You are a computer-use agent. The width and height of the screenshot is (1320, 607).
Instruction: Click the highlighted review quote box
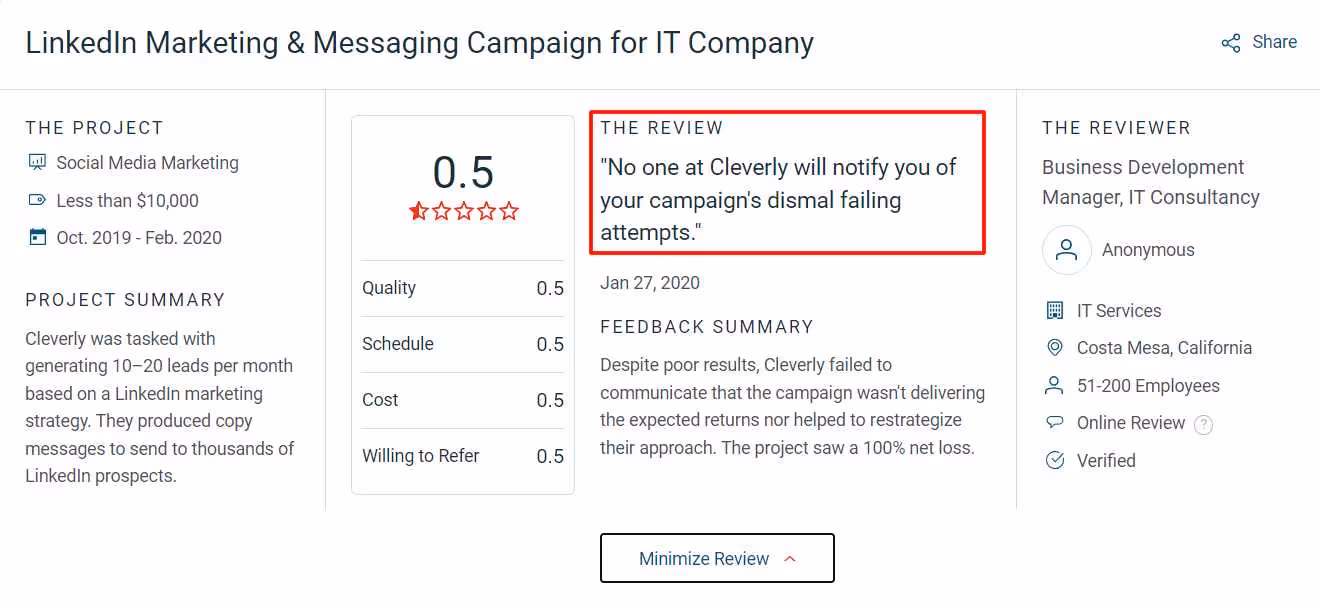click(788, 182)
